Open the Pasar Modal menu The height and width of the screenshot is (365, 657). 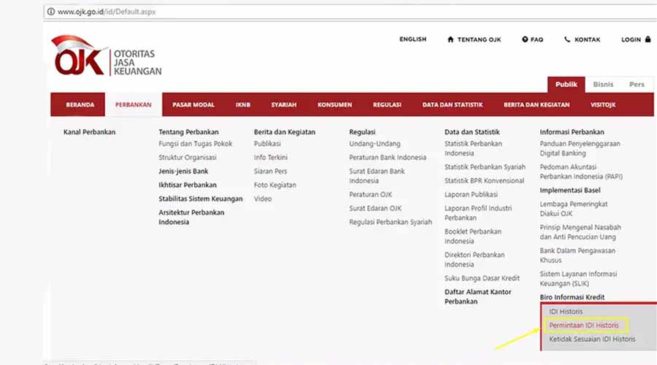pyautogui.click(x=193, y=105)
